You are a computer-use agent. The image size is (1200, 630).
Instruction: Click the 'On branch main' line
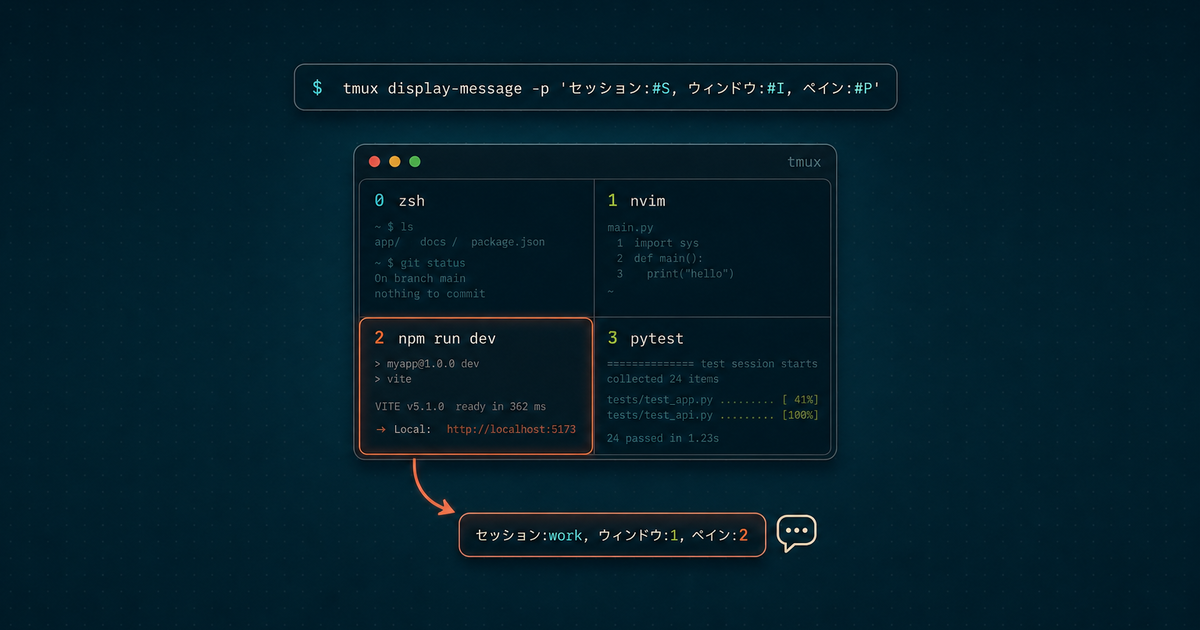click(420, 278)
